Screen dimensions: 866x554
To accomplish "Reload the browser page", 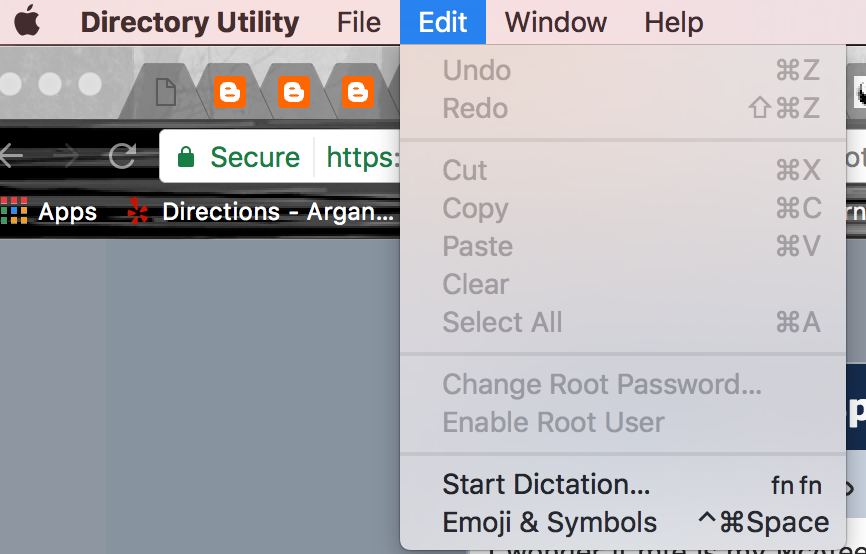I will pyautogui.click(x=122, y=156).
